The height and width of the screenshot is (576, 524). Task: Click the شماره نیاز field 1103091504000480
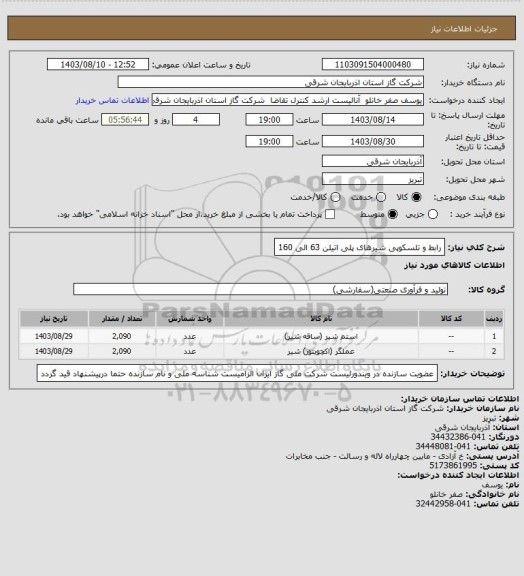(x=373, y=64)
